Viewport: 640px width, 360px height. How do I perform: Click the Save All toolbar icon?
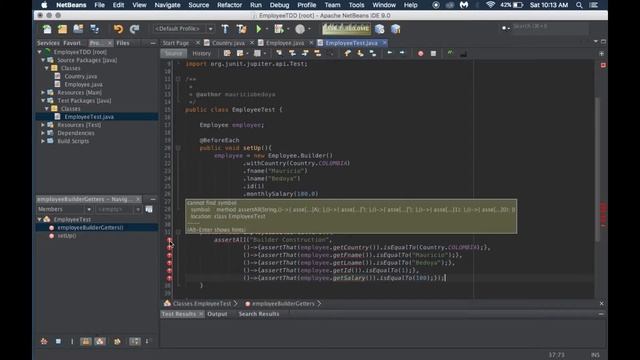tap(95, 29)
